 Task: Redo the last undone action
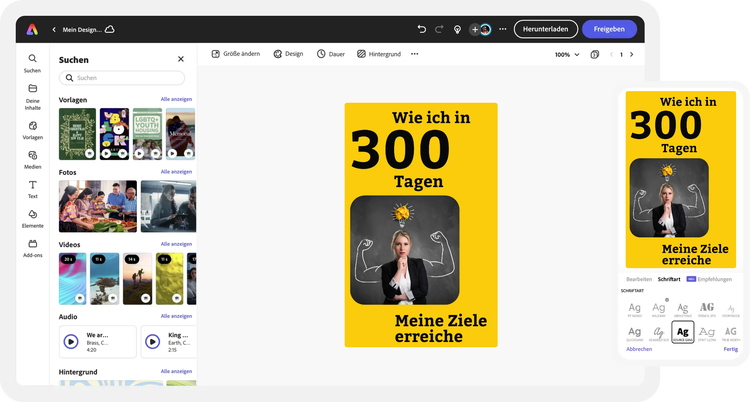click(x=439, y=29)
